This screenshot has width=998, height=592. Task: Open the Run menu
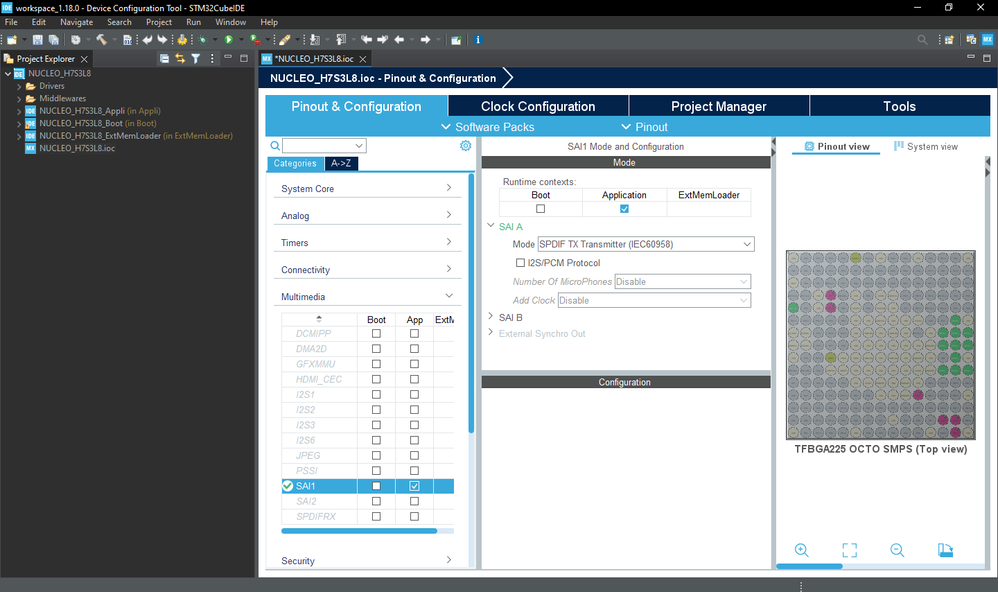click(x=193, y=22)
